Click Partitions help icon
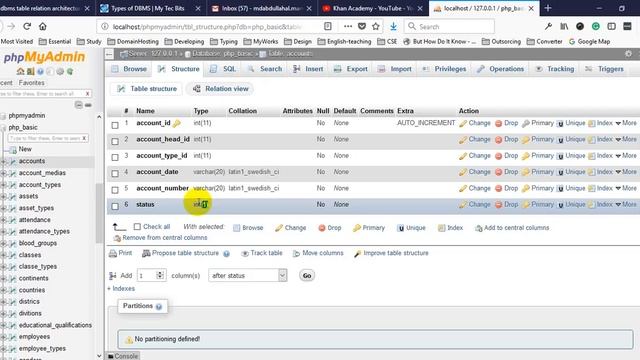This screenshot has height=360, width=640. click(x=159, y=307)
